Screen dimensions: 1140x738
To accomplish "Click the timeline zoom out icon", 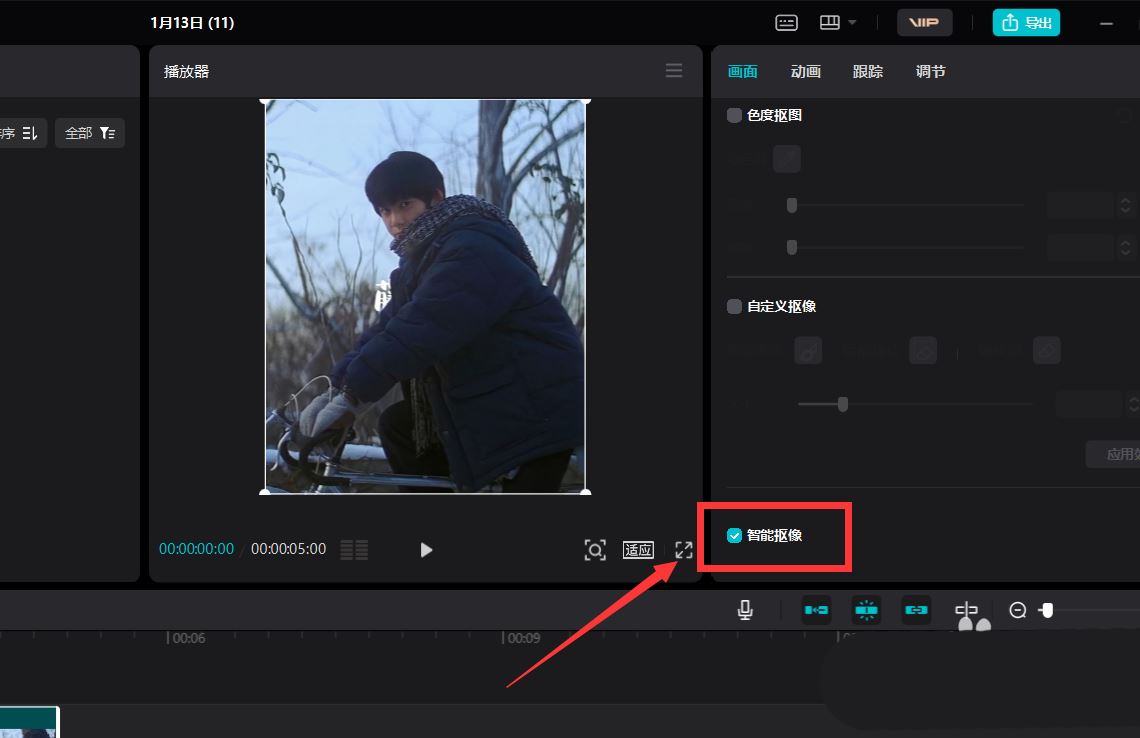I will (x=1018, y=610).
